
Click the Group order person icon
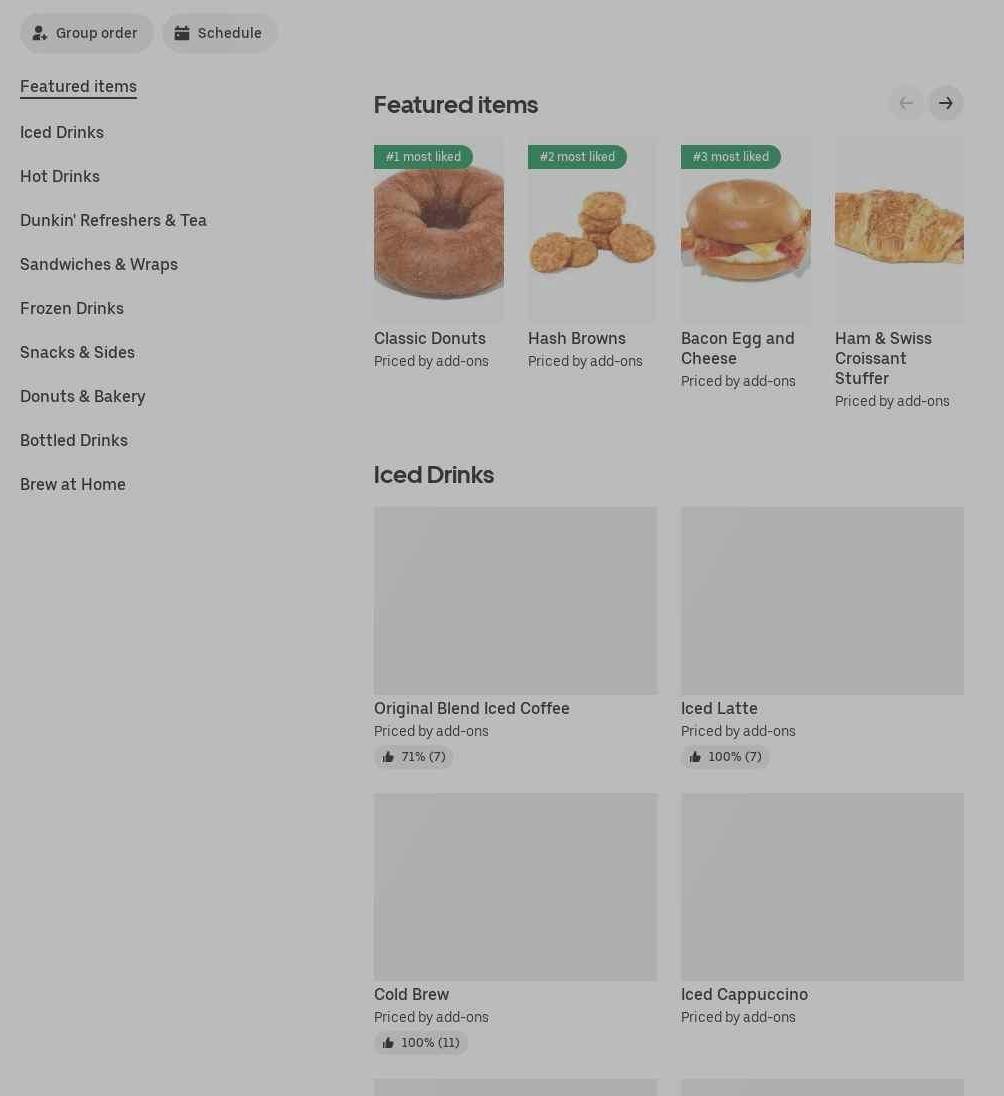click(x=40, y=33)
